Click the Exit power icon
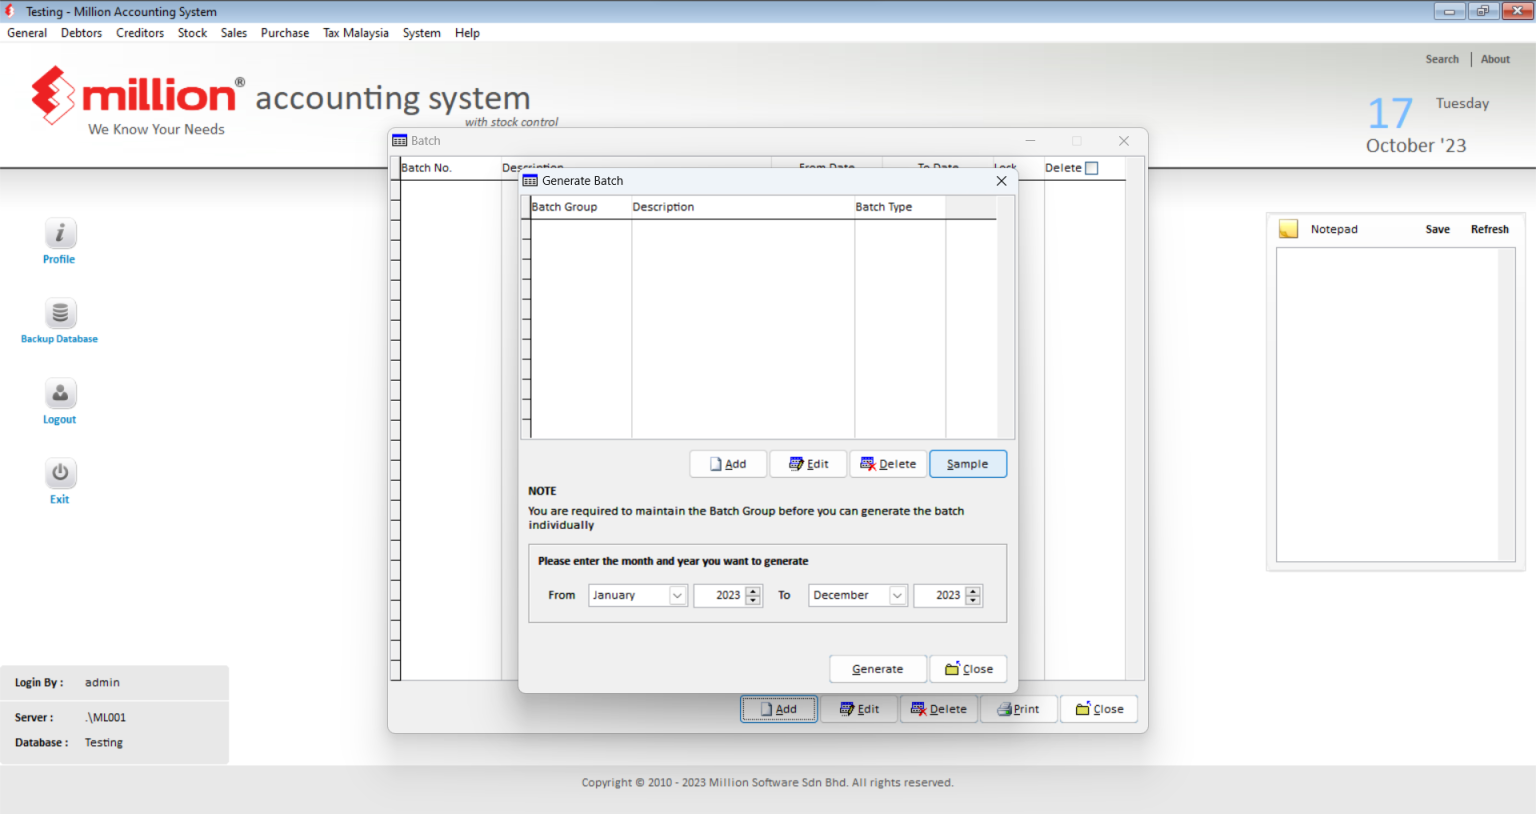Screen dimensions: 1536x814 tap(59, 473)
